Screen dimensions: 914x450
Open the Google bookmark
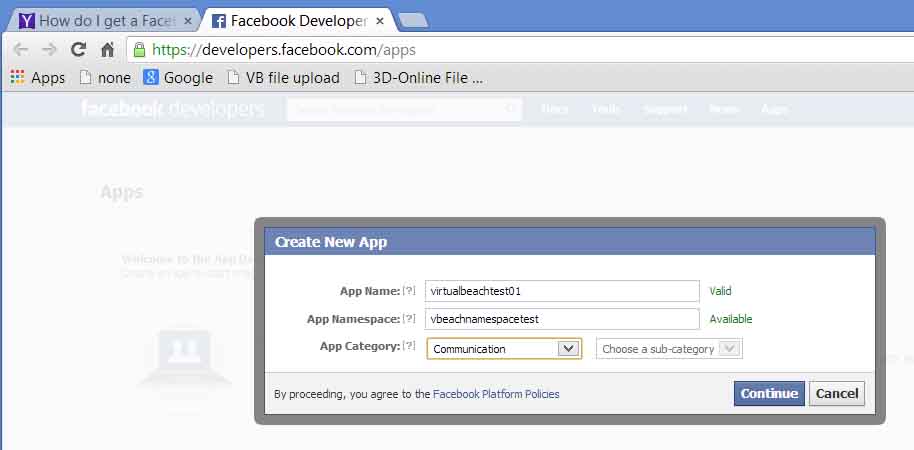tap(178, 77)
